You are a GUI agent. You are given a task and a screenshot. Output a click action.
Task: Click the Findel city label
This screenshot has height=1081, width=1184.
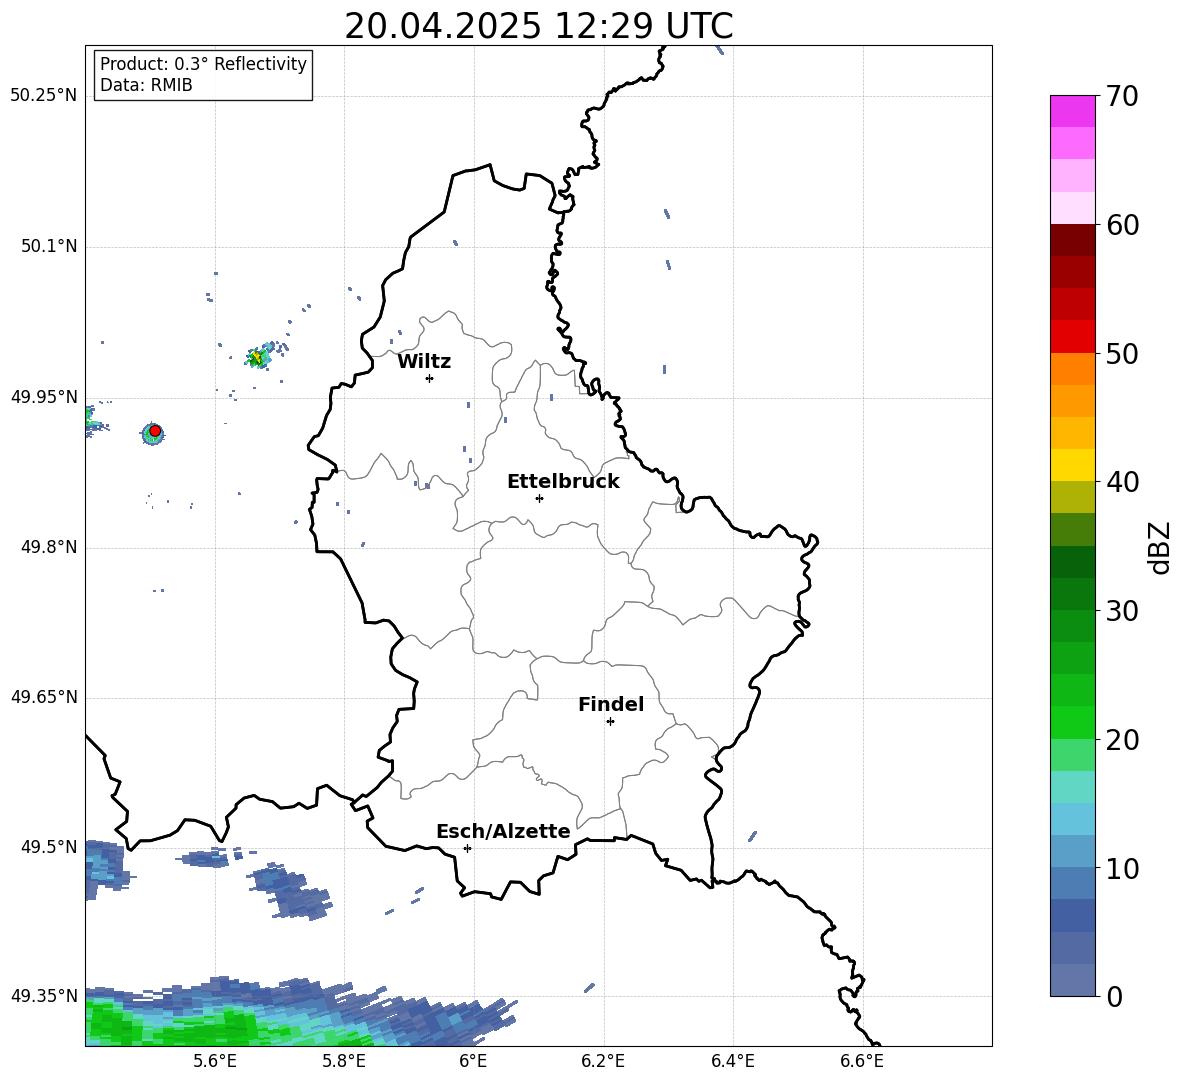point(611,704)
